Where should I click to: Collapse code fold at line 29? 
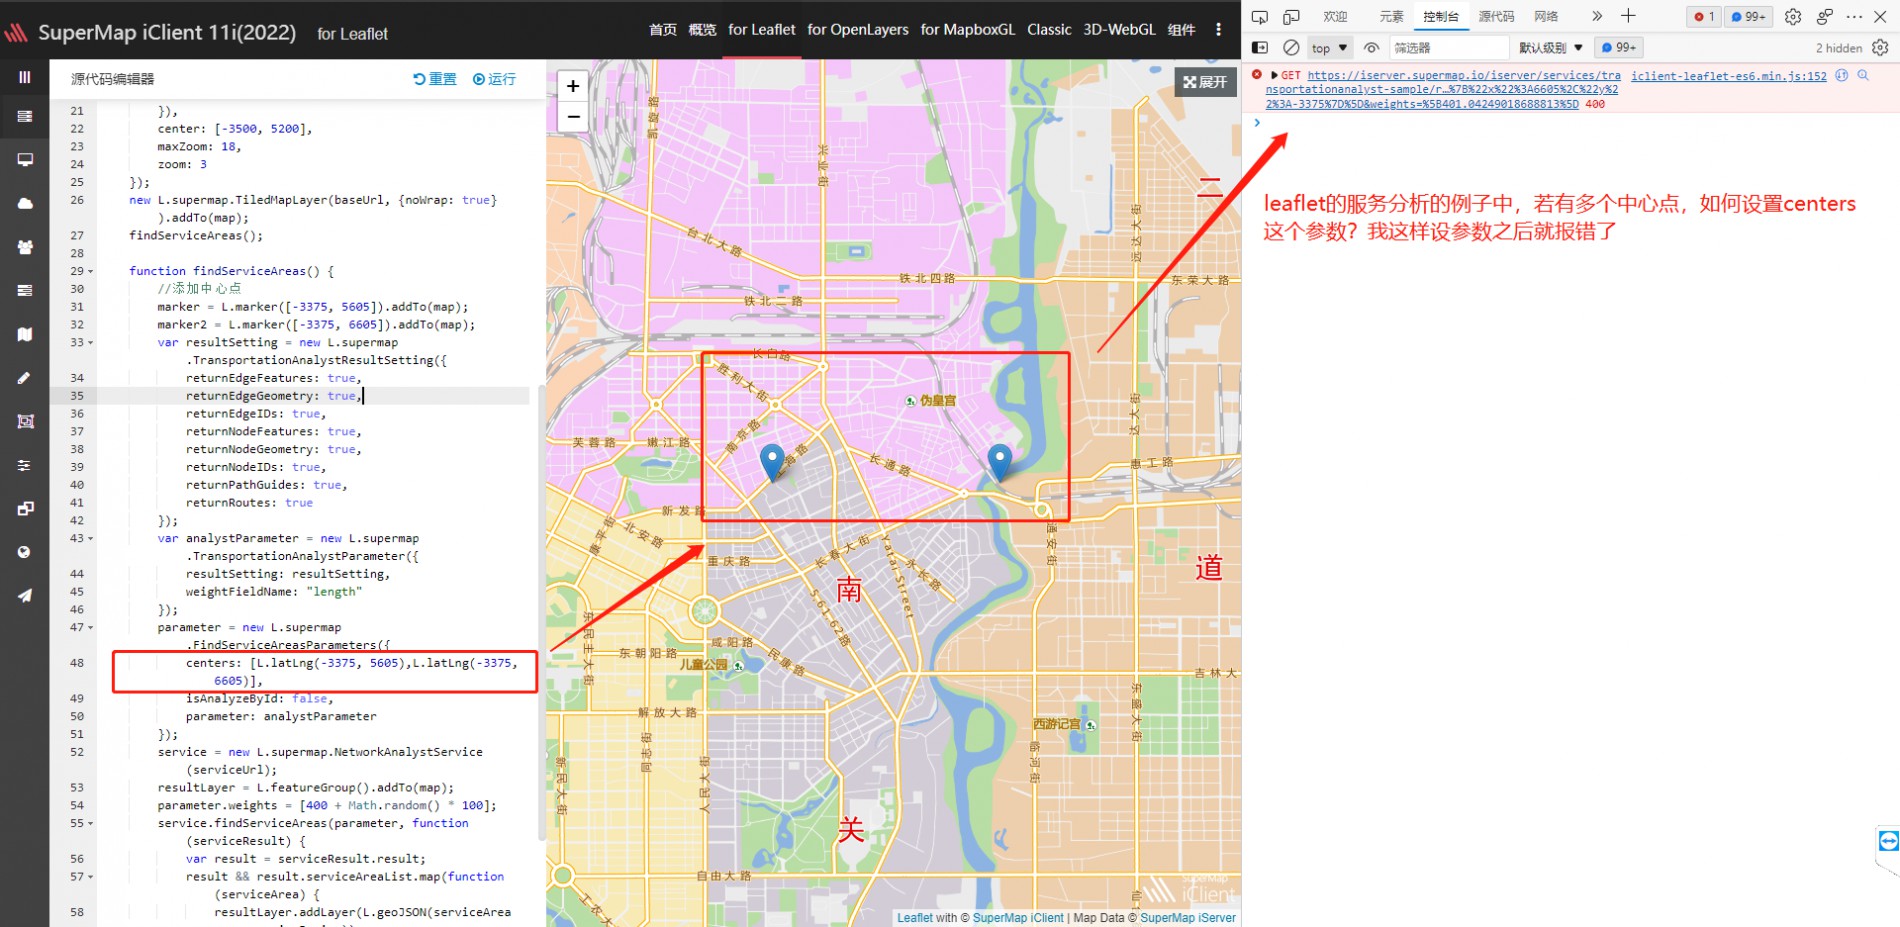(x=91, y=271)
